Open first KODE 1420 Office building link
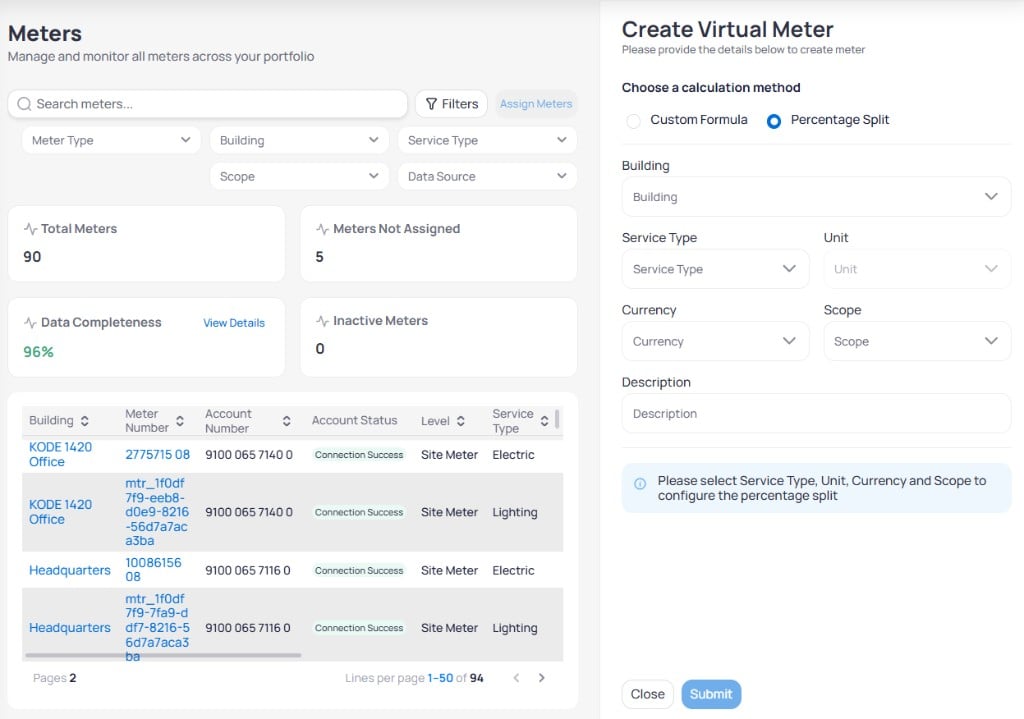The width and height of the screenshot is (1024, 719). [x=60, y=455]
